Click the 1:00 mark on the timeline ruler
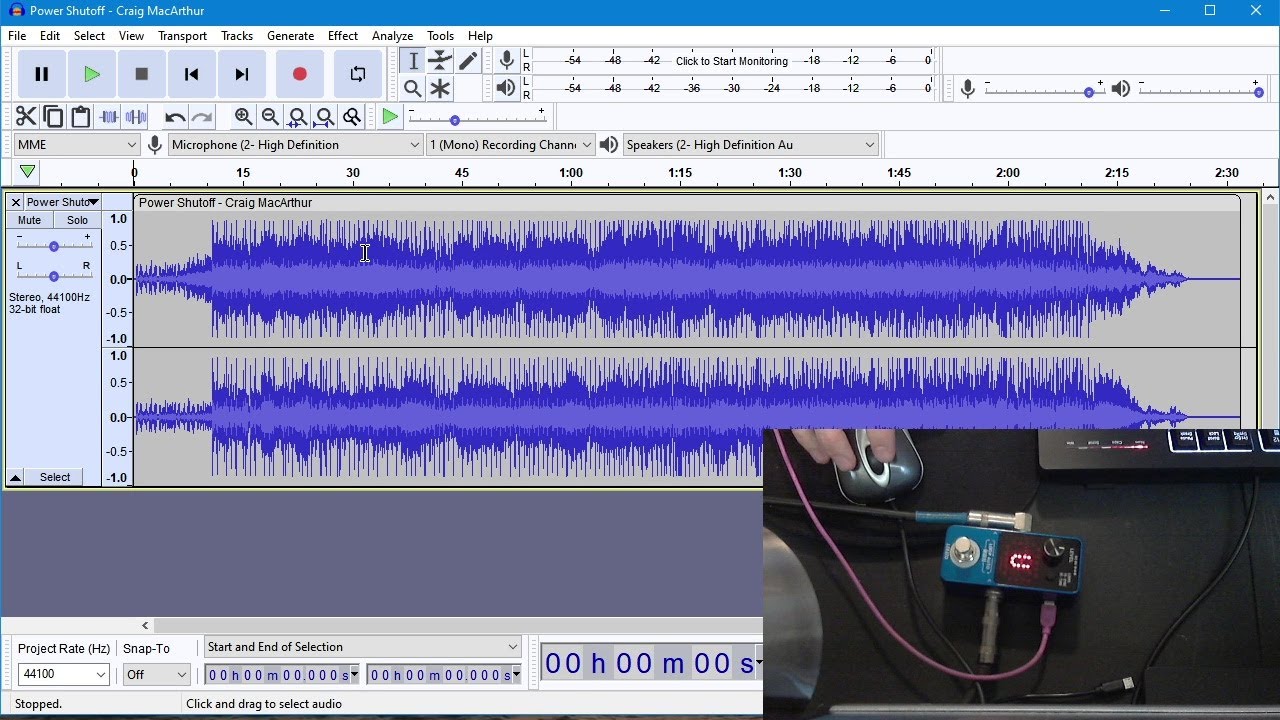This screenshot has width=1280, height=720. click(x=571, y=173)
